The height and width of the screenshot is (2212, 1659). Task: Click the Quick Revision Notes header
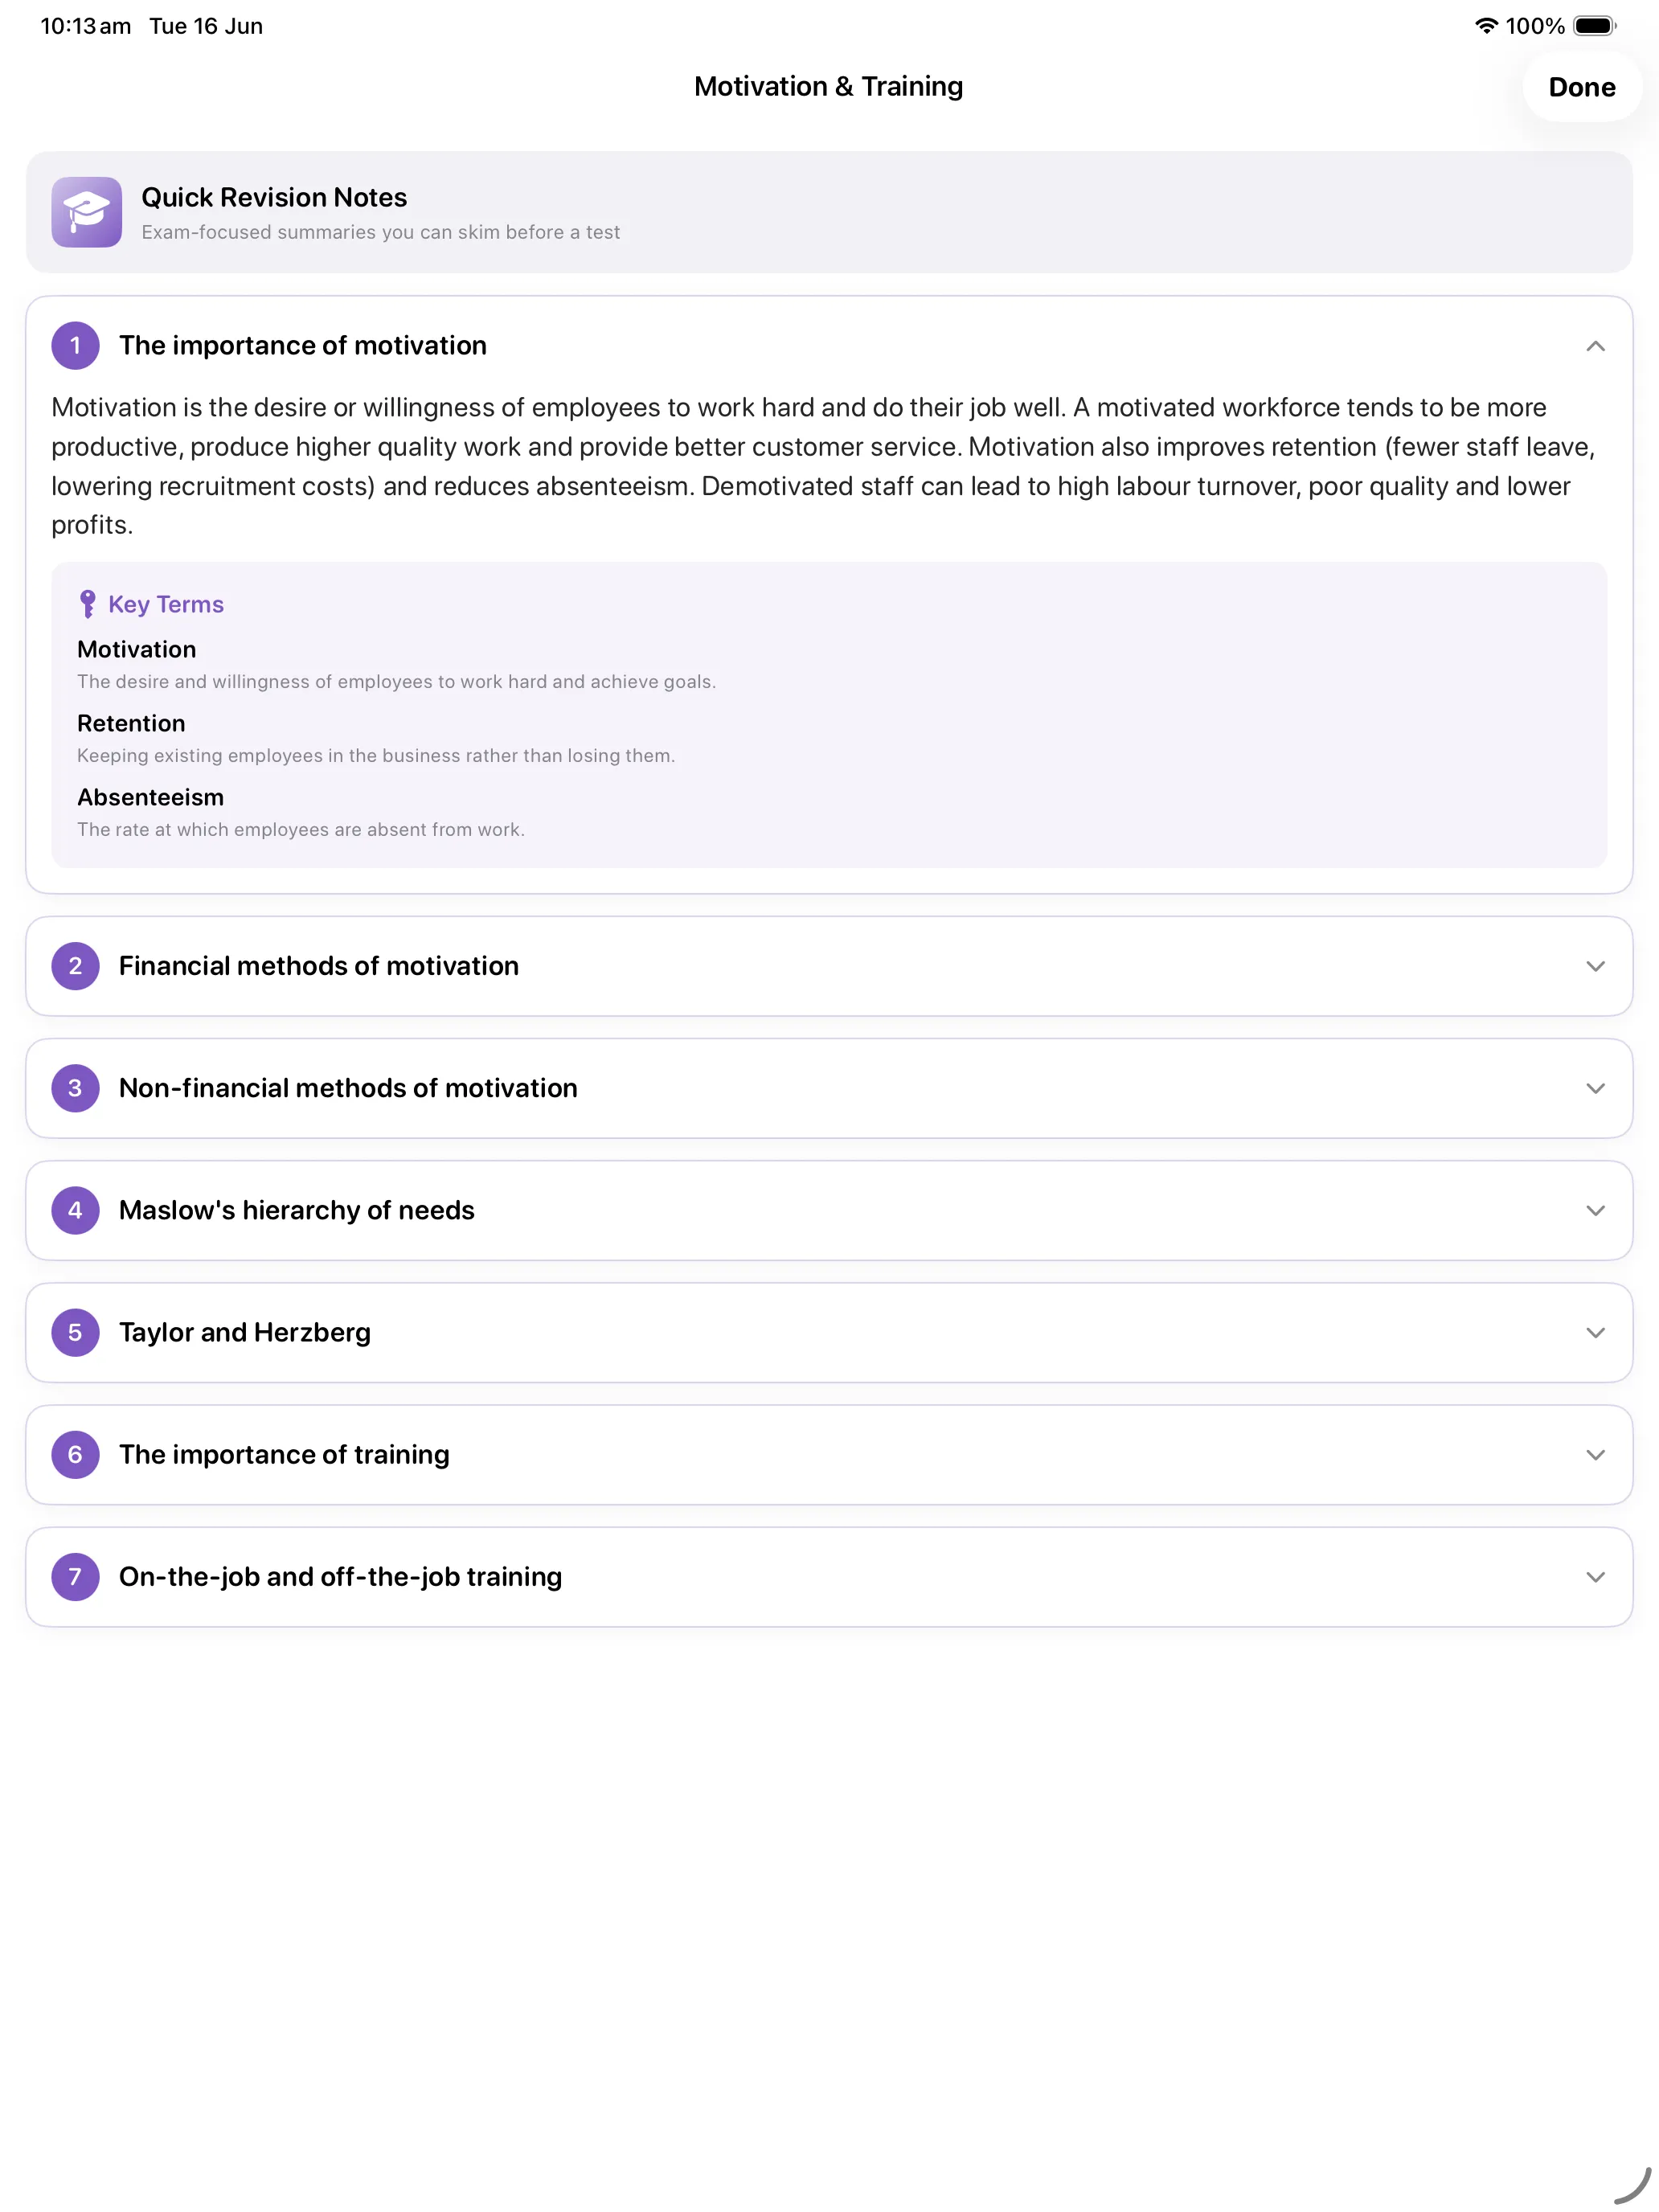tap(274, 197)
